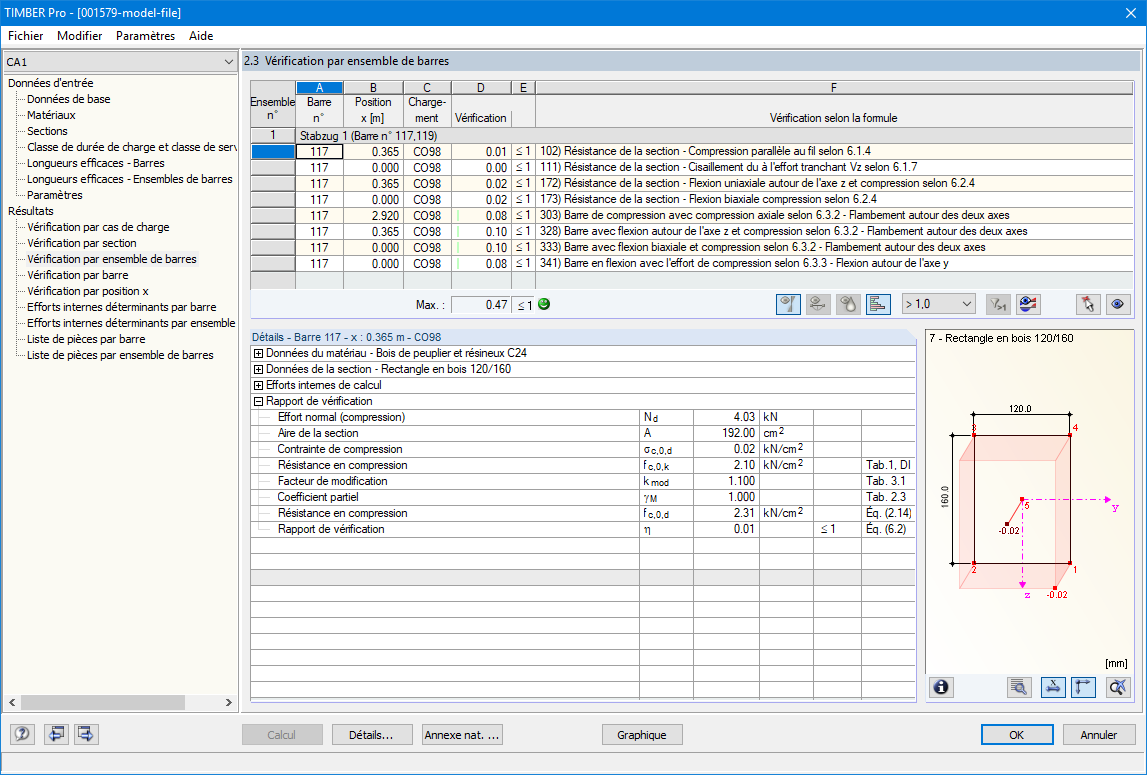Toggle the show-results-on-member diagram icon
Screen dimensions: 1147x775
click(x=788, y=304)
